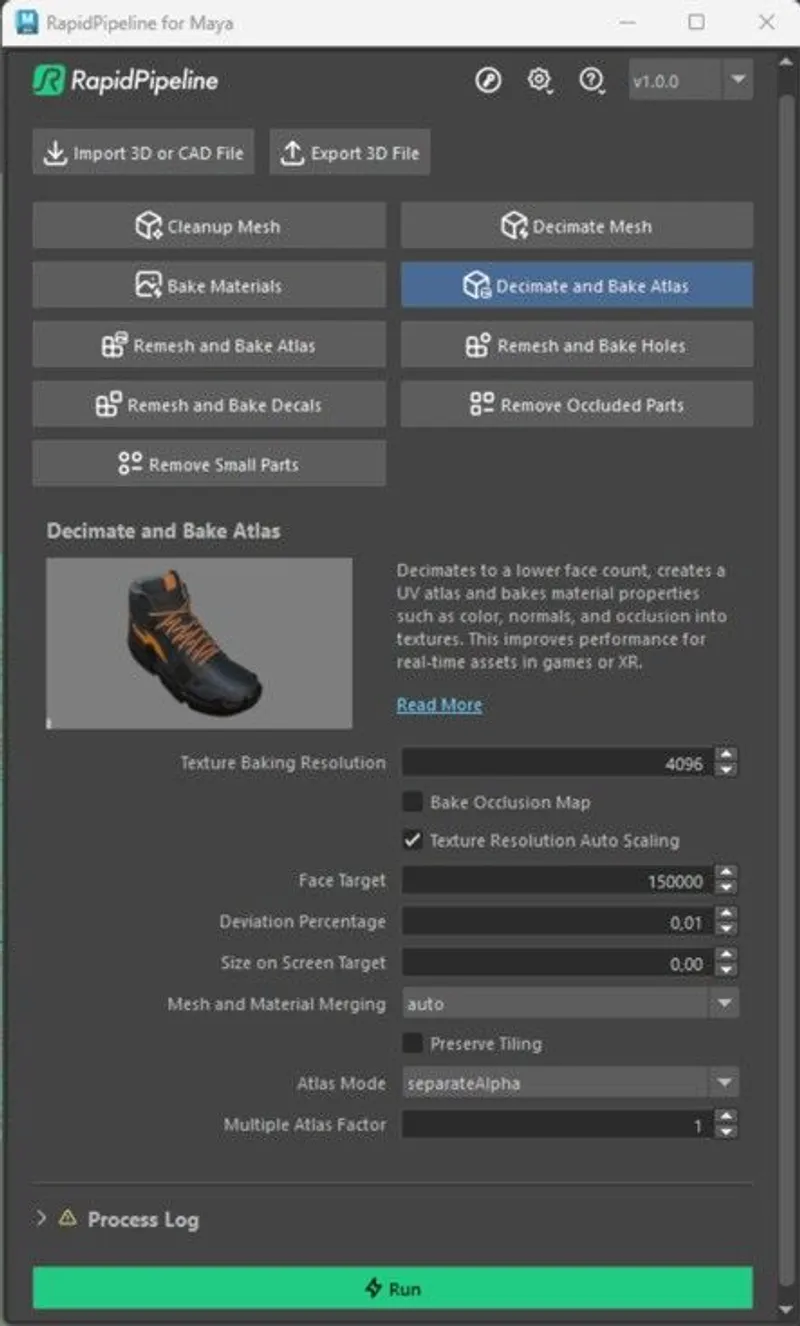Viewport: 800px width, 1326px height.
Task: Switch to the Remesh and Bake Holes tab
Action: tap(576, 345)
